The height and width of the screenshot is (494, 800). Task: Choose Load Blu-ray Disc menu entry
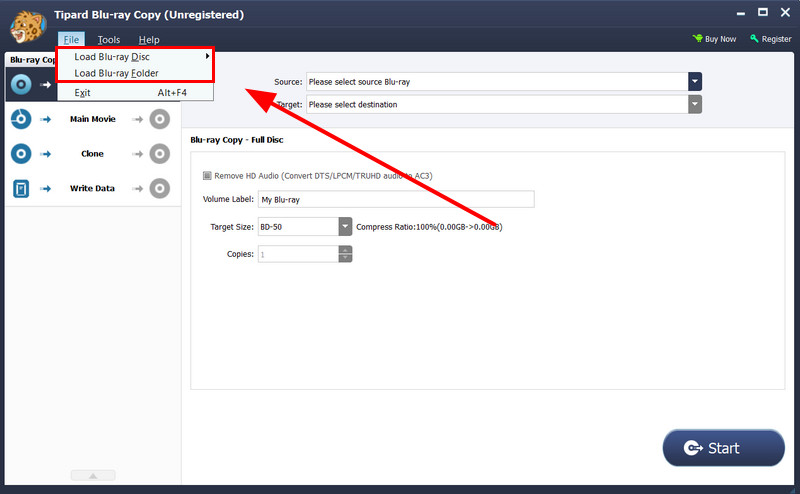(x=135, y=57)
